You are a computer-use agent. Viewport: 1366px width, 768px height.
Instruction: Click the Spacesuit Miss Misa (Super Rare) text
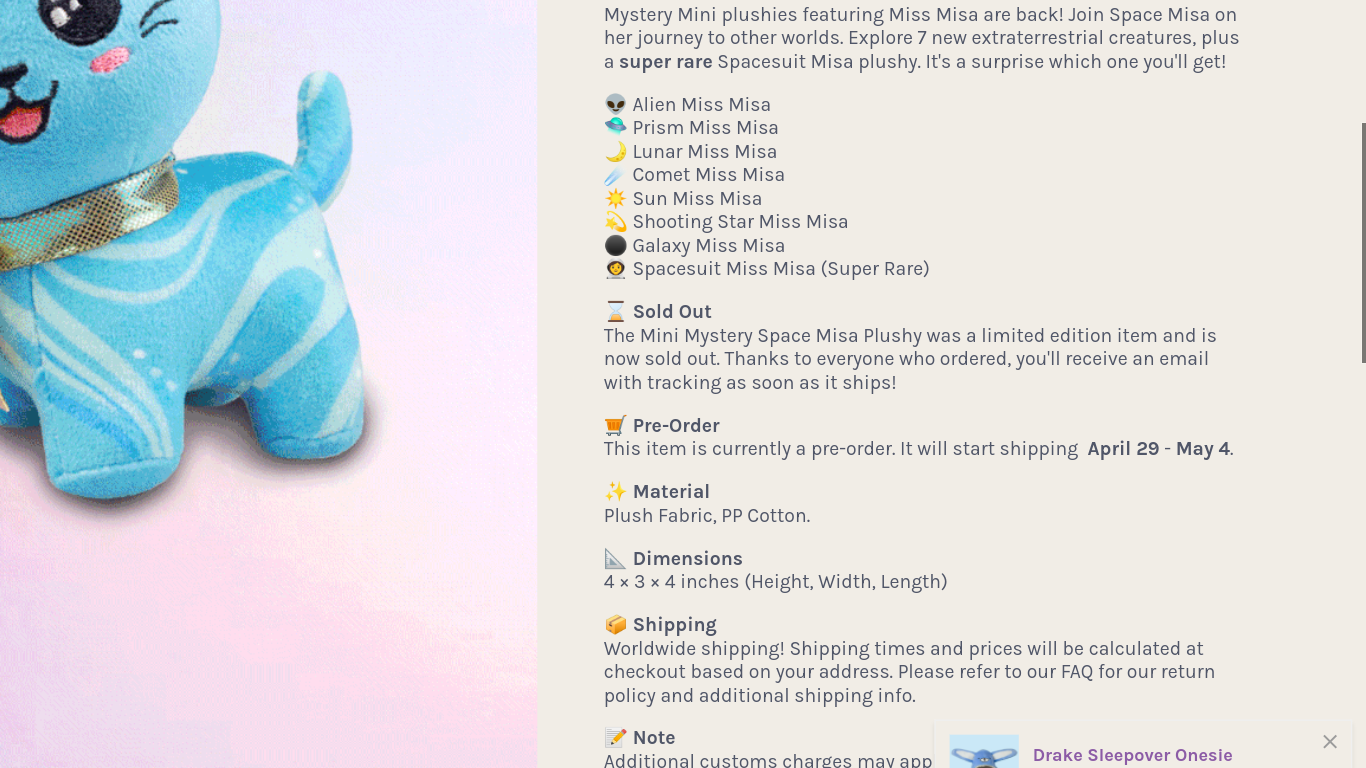(x=780, y=268)
